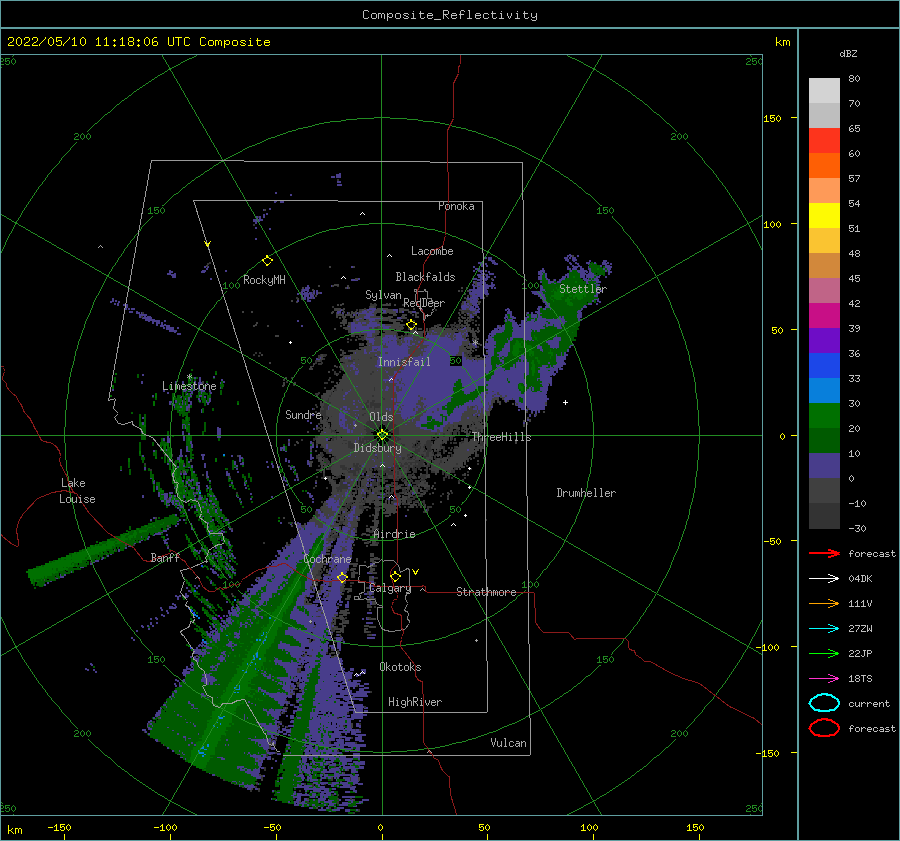Click the white 04DK arrow in legend
The height and width of the screenshot is (841, 900).
tap(824, 578)
